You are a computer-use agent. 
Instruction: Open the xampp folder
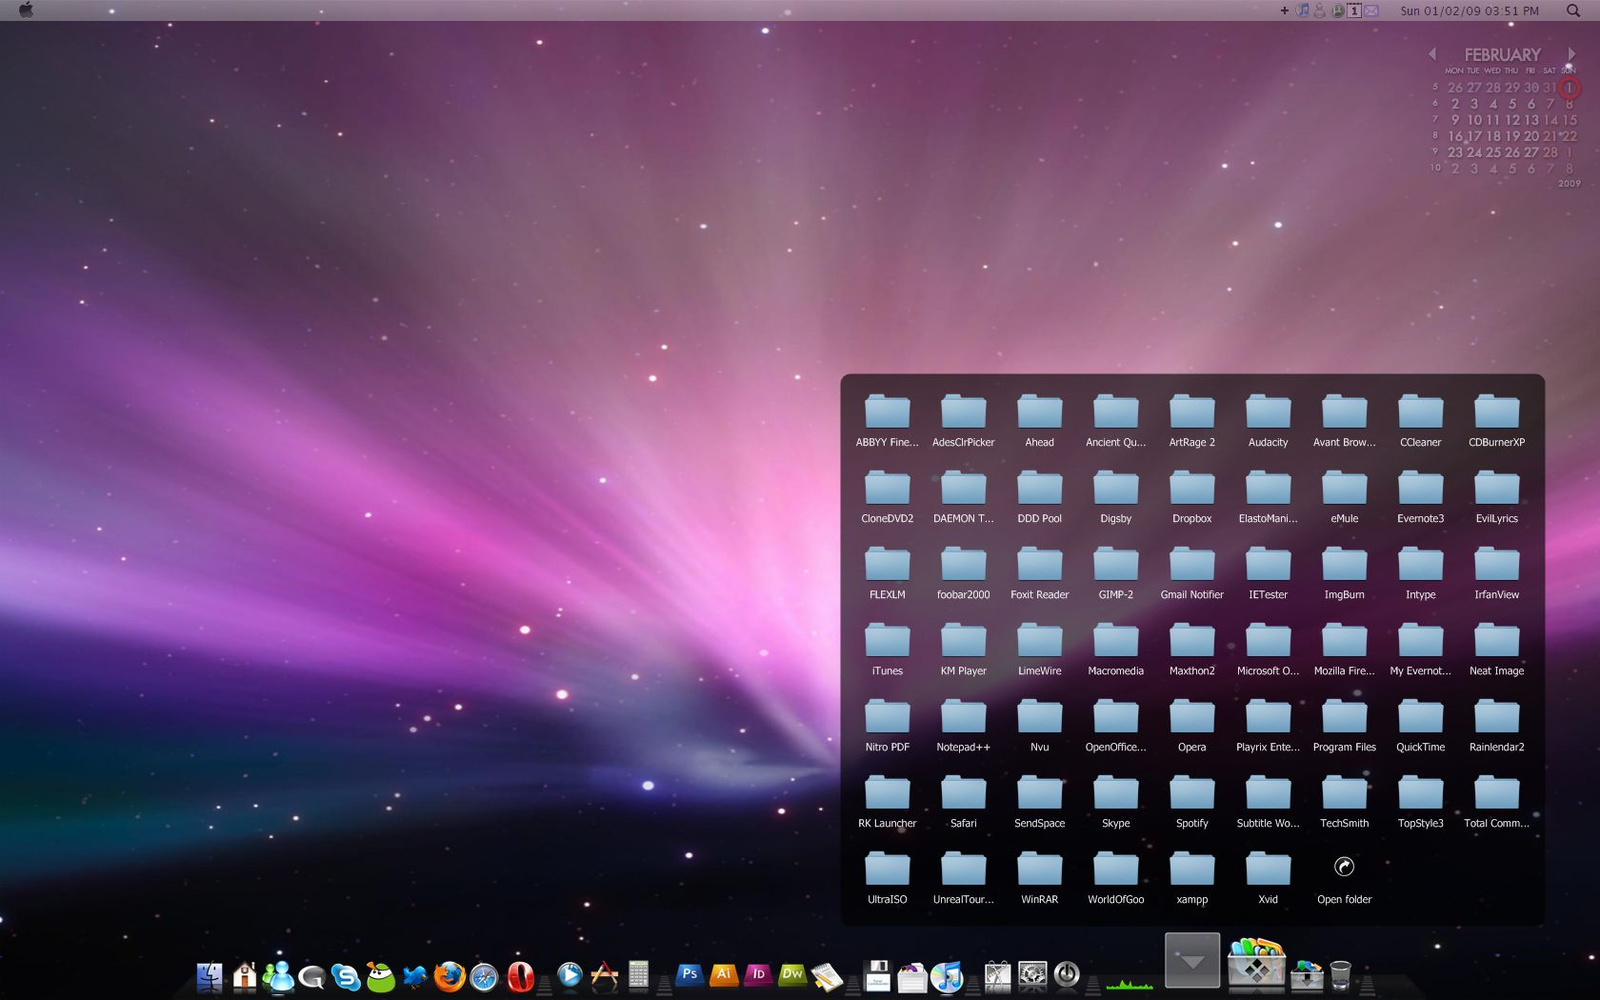[x=1192, y=878]
